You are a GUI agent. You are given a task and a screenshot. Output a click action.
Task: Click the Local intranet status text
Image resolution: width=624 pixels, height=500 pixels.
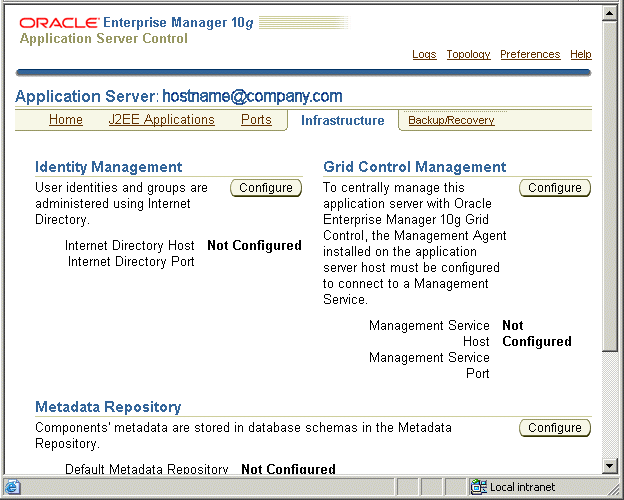[x=522, y=487]
